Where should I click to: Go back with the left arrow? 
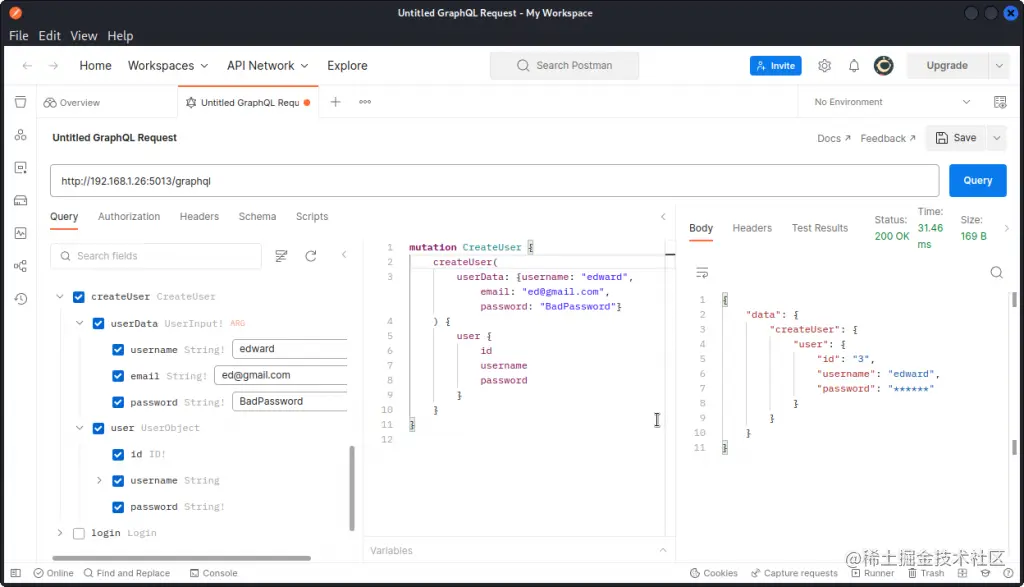tap(27, 65)
